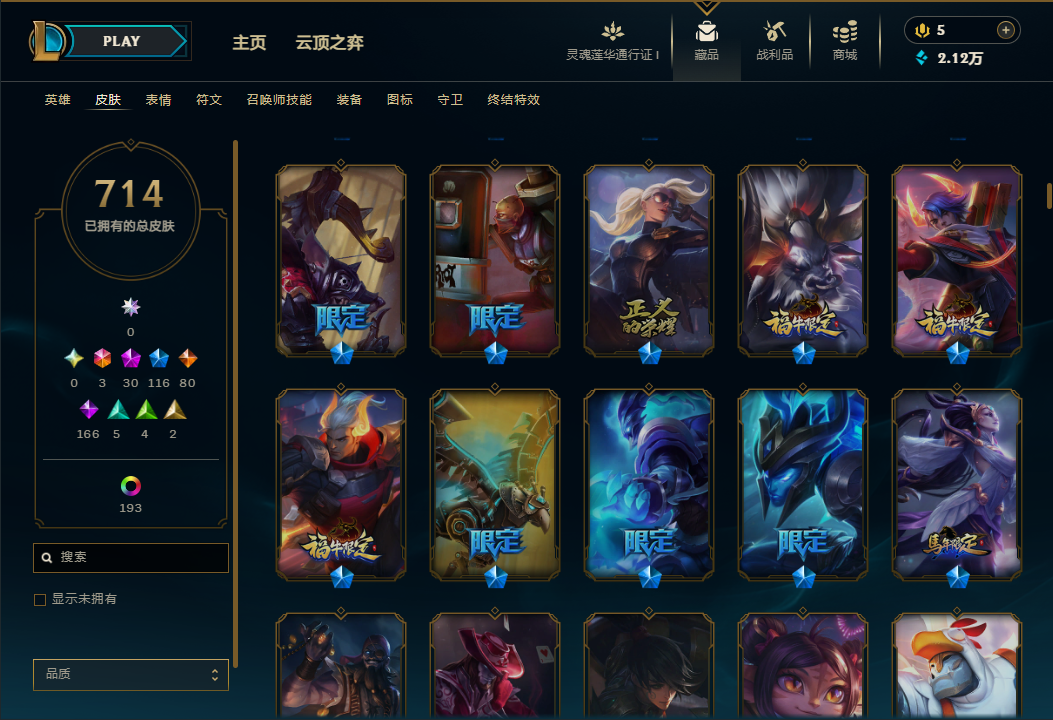
Task: Open the 商城 store coins icon
Action: [x=845, y=32]
